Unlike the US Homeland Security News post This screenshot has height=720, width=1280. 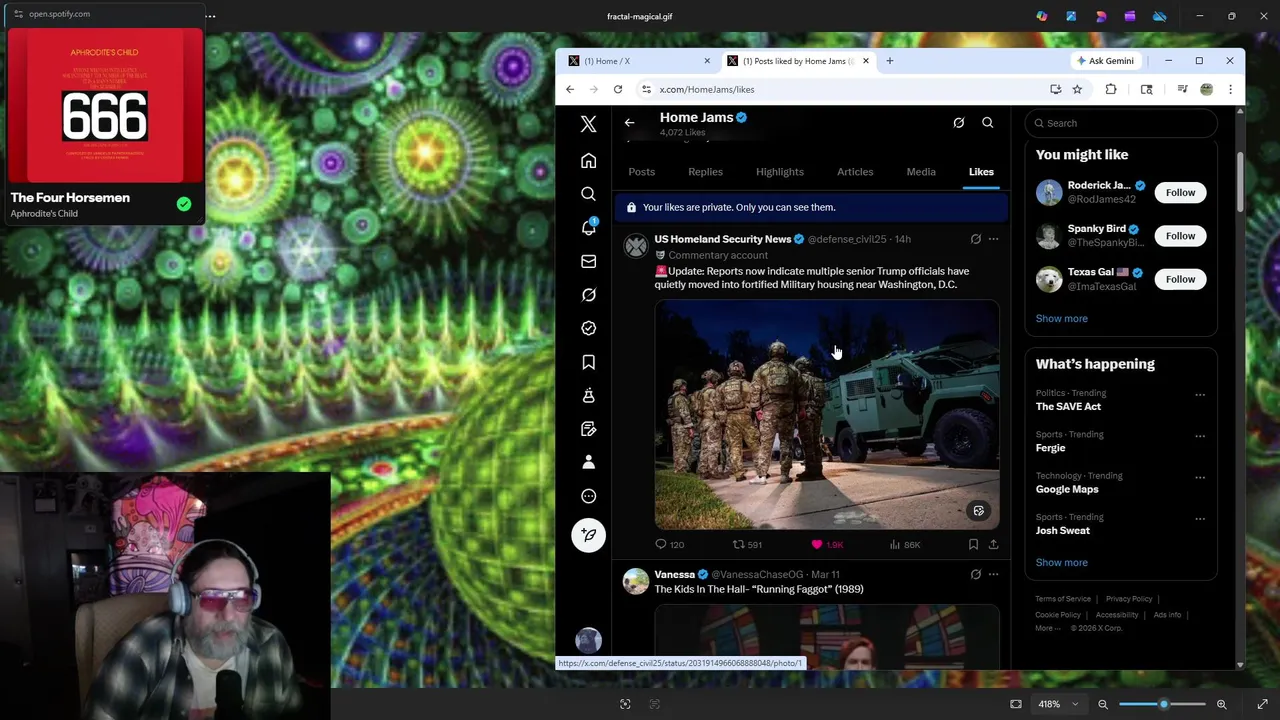(x=826, y=544)
